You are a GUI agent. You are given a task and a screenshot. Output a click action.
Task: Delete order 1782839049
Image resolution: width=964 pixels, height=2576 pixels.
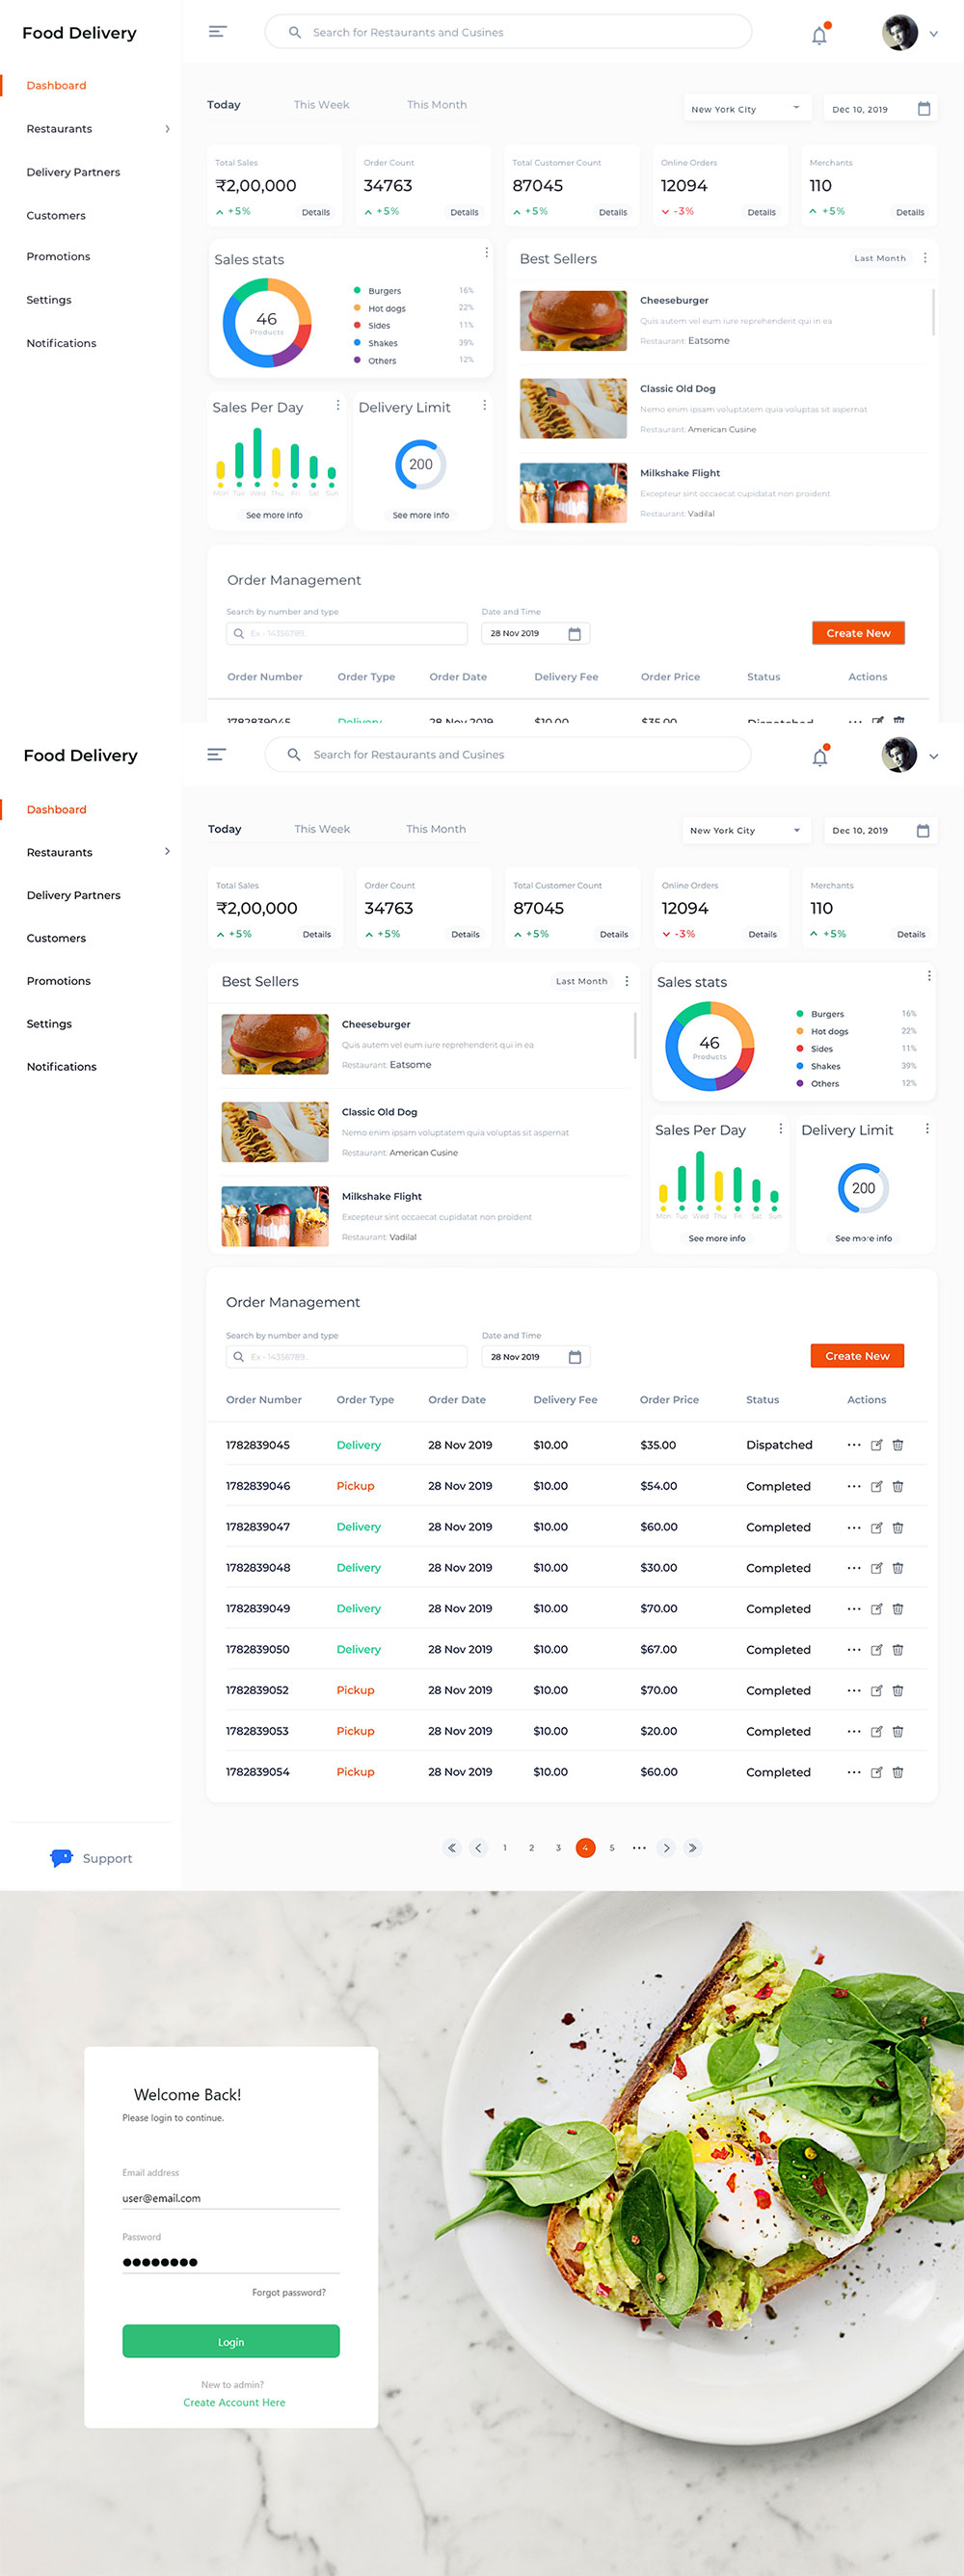pos(898,1609)
